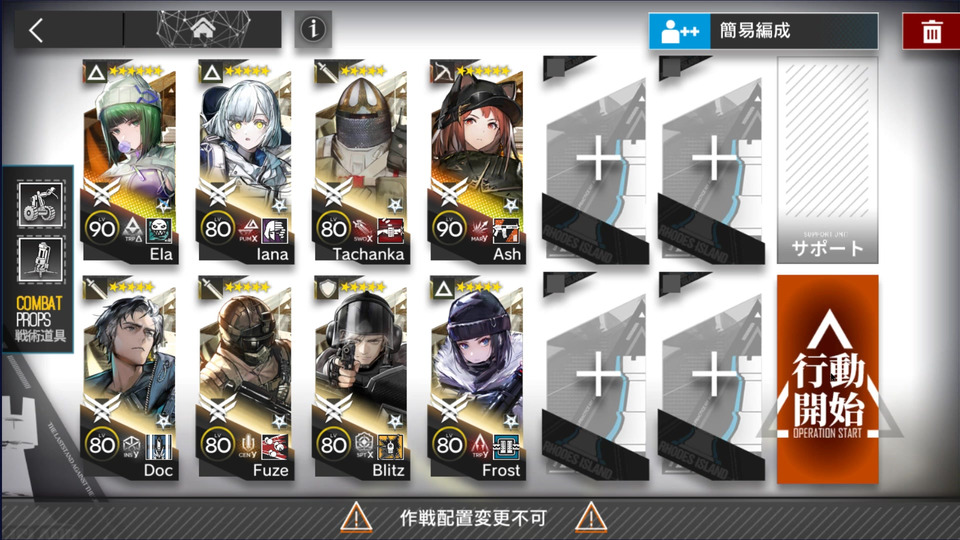Select the Frost operator card
Viewport: 960px width, 540px height.
click(478, 378)
